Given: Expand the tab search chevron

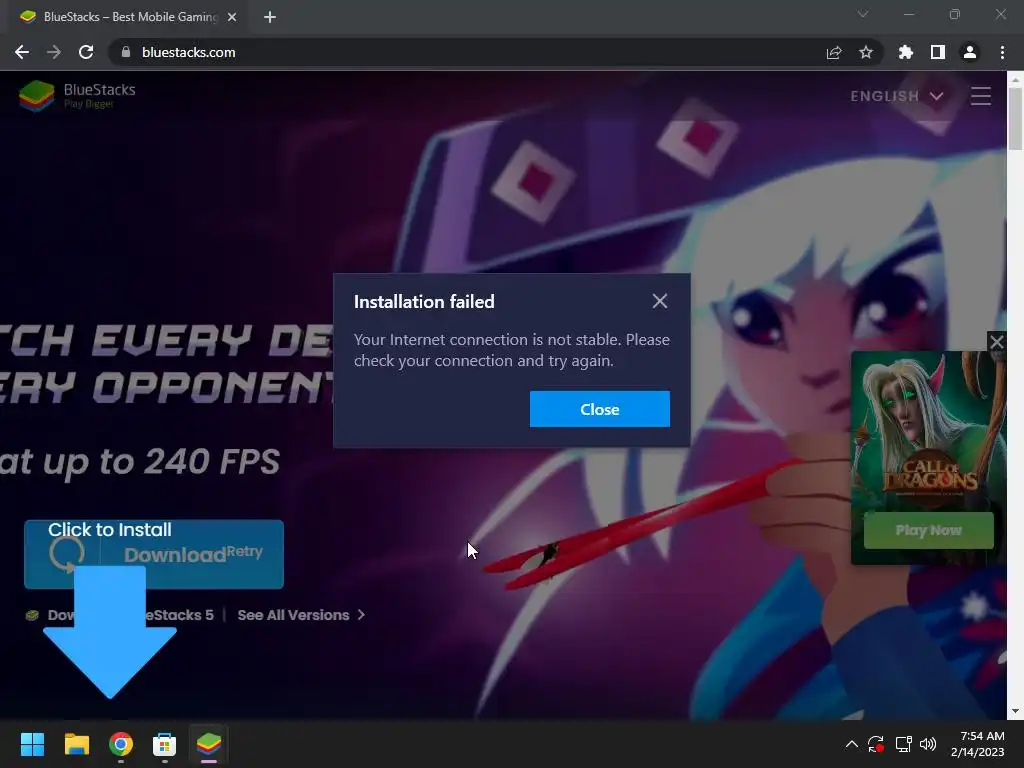Looking at the screenshot, I should (x=863, y=14).
